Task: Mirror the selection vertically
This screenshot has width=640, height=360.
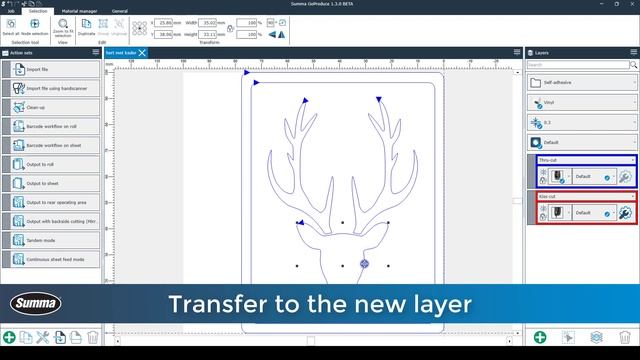Action: click(282, 35)
